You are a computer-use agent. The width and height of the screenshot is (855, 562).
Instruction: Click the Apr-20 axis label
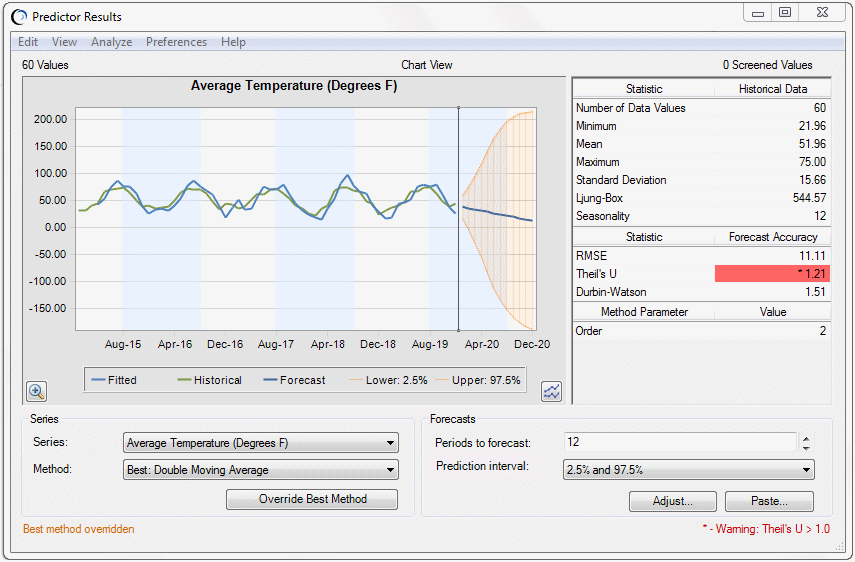481,344
